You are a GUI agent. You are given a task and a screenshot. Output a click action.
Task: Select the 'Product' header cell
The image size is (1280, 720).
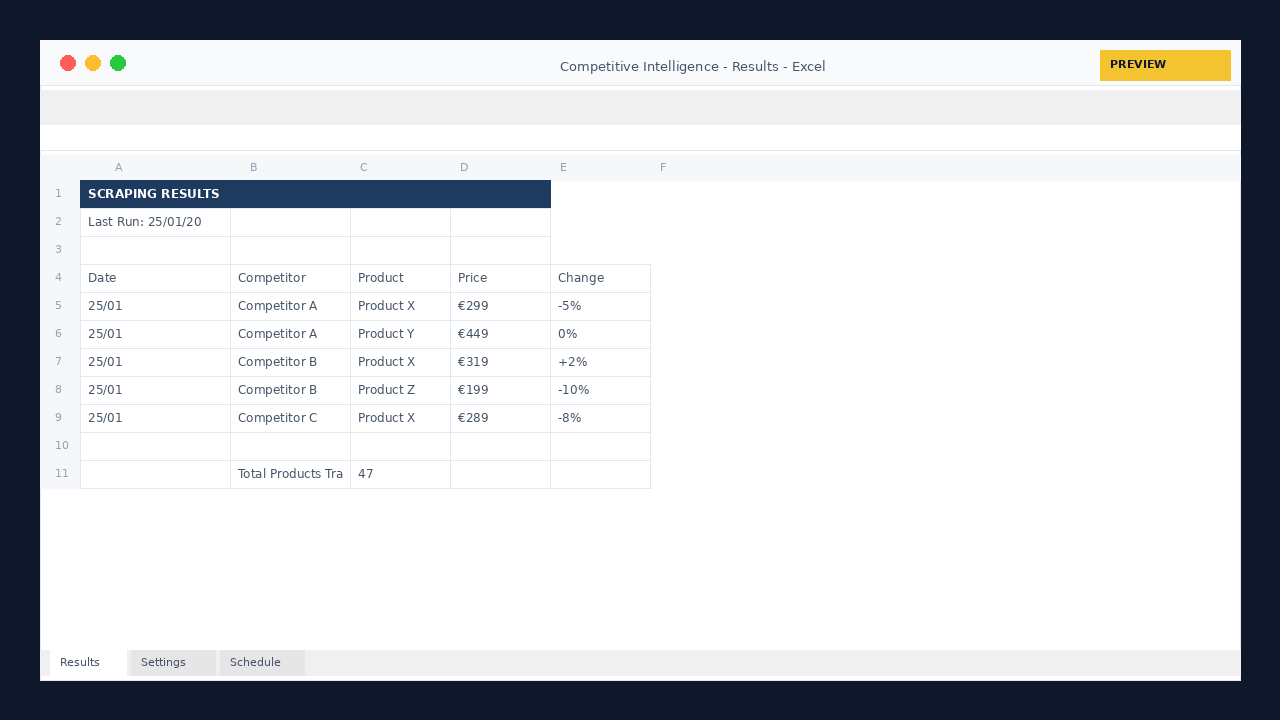click(400, 278)
